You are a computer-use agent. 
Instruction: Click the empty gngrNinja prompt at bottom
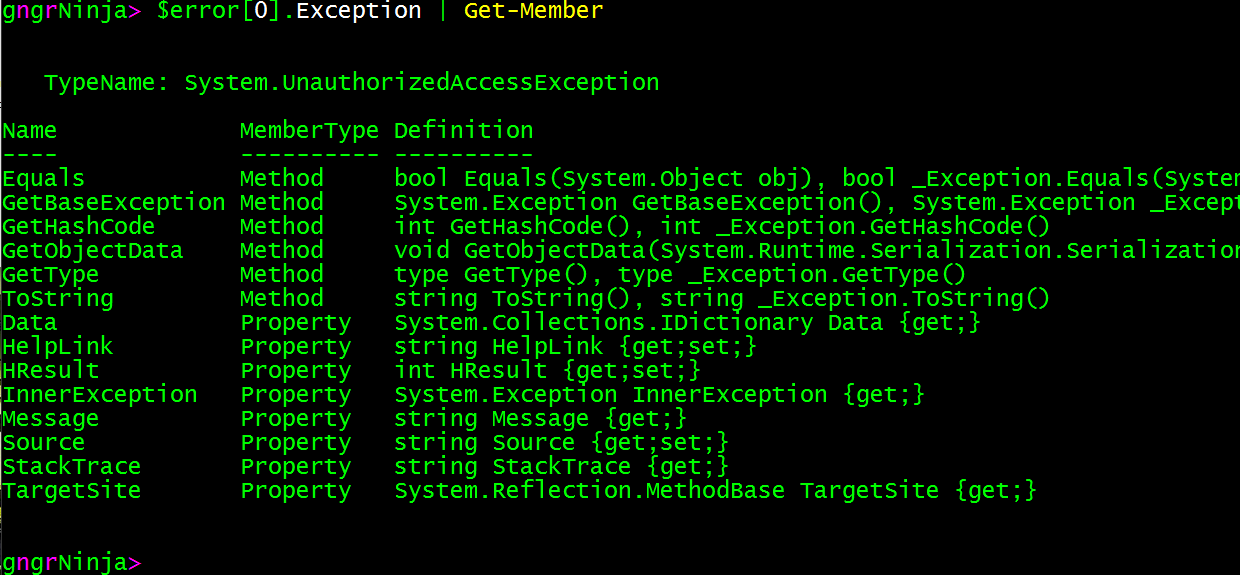(x=70, y=562)
